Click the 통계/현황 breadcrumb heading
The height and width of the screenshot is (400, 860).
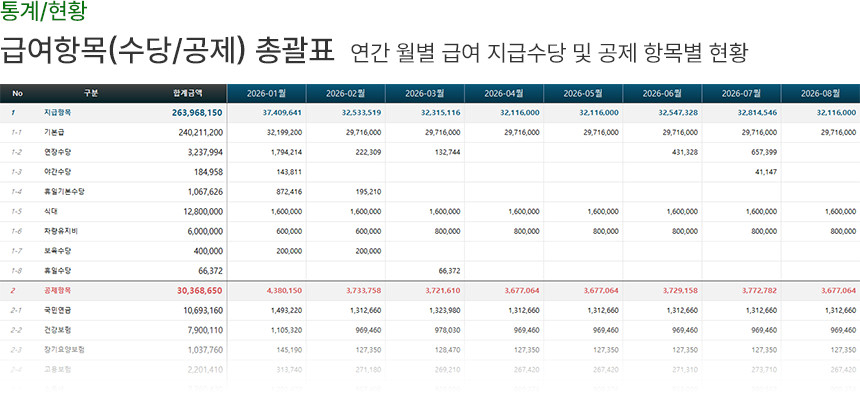pyautogui.click(x=43, y=13)
